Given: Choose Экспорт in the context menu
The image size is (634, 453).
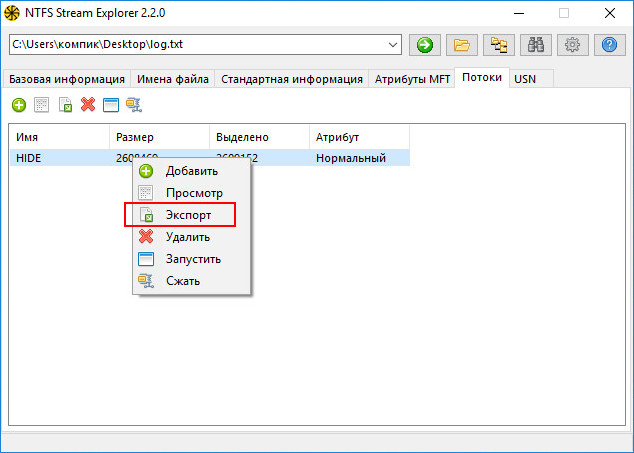Looking at the screenshot, I should [x=192, y=215].
